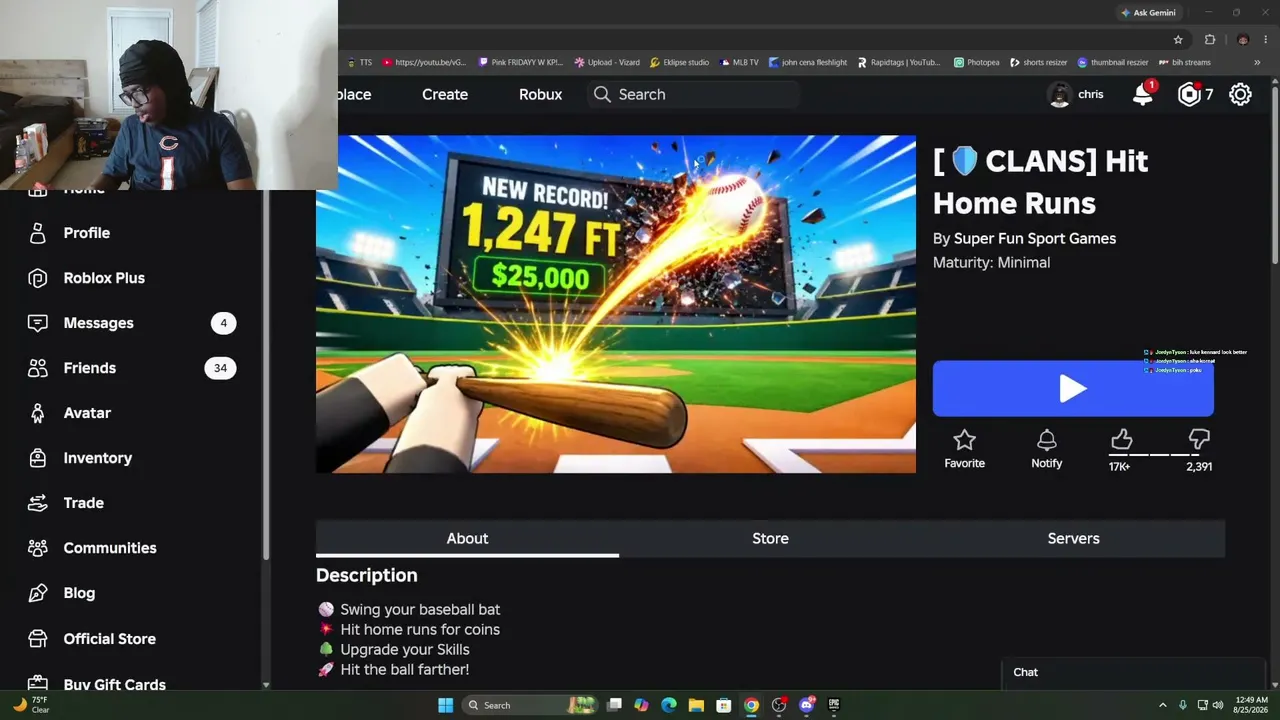Image resolution: width=1280 pixels, height=720 pixels.
Task: Show more bookmarks via the overflow chevron
Action: pos(1257,62)
